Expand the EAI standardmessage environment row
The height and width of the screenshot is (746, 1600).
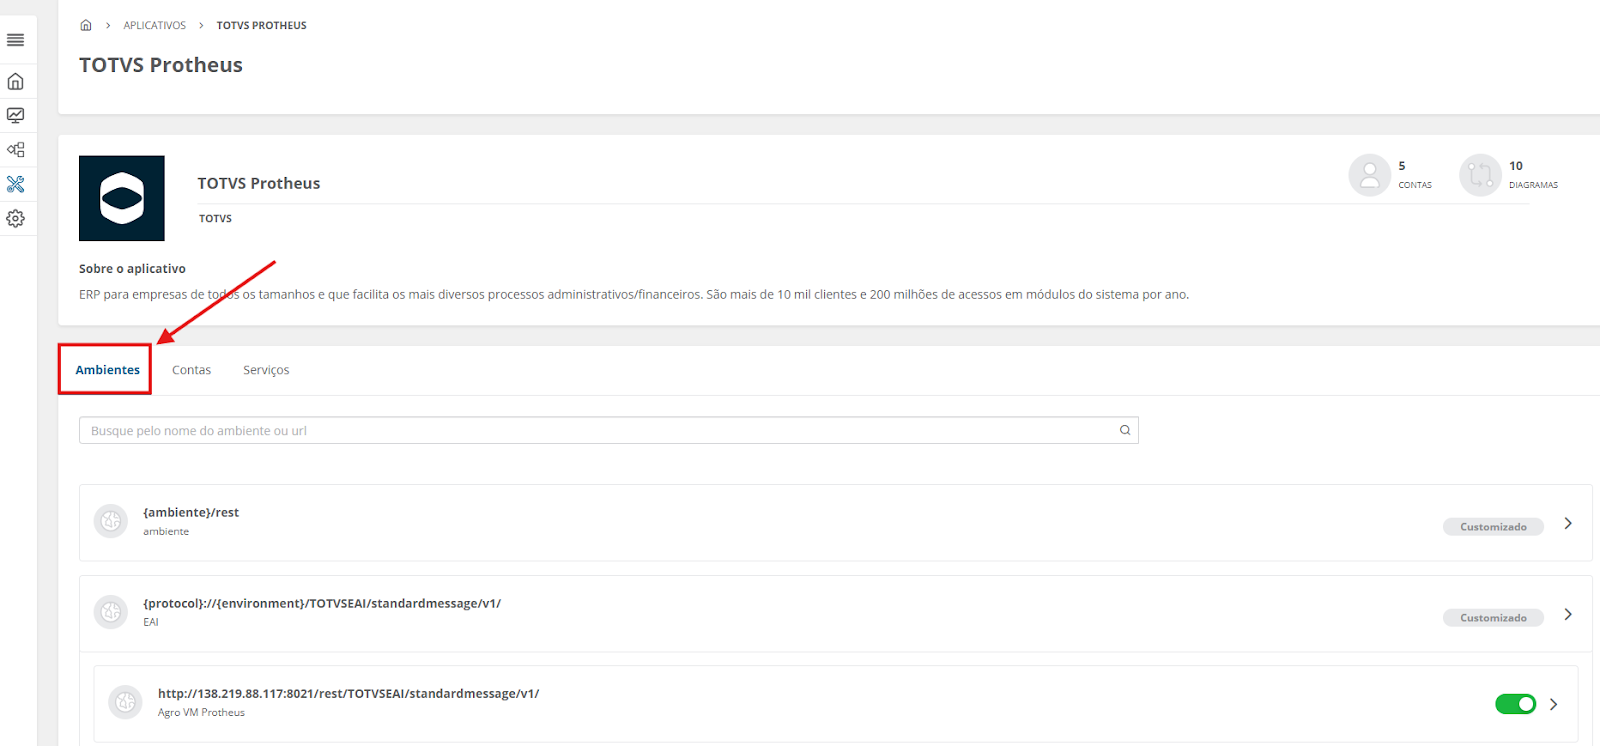coord(1568,614)
